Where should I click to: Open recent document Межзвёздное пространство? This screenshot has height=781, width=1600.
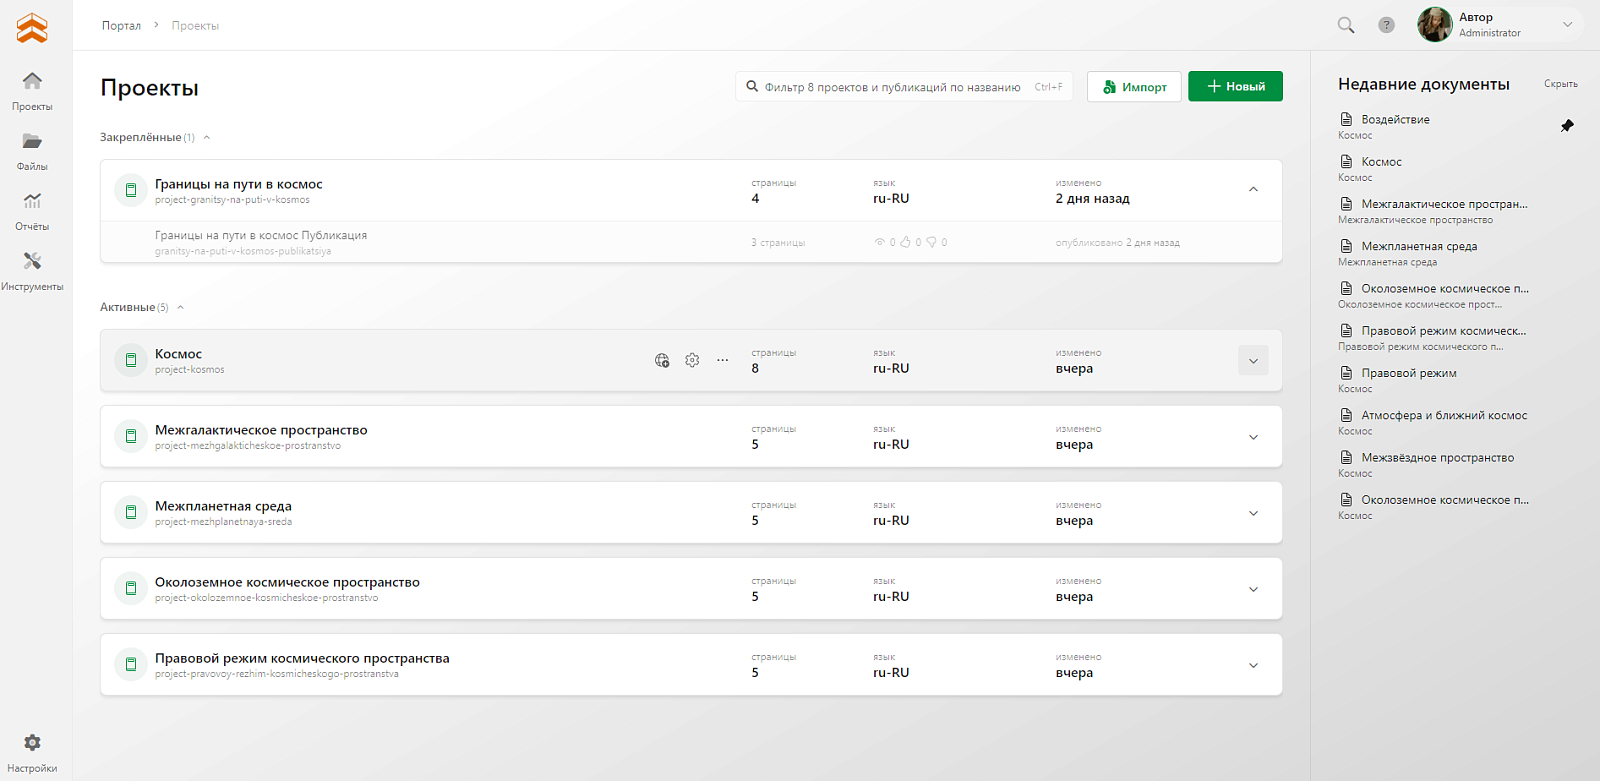(1437, 457)
